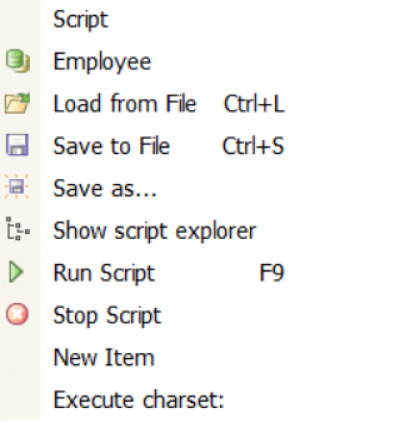
Task: Click the green database icon beside Employee
Action: coord(18,61)
